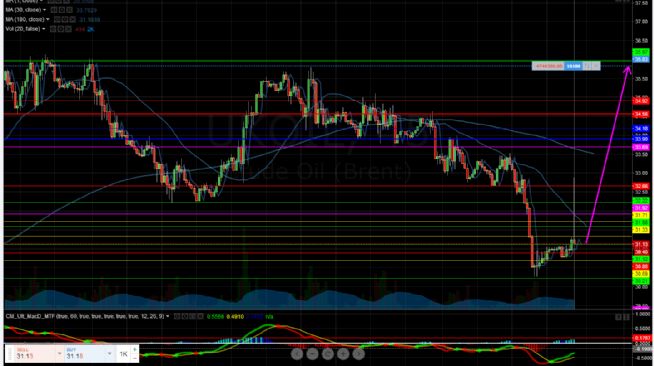Zoom in the chart with the plus circle

click(343, 354)
